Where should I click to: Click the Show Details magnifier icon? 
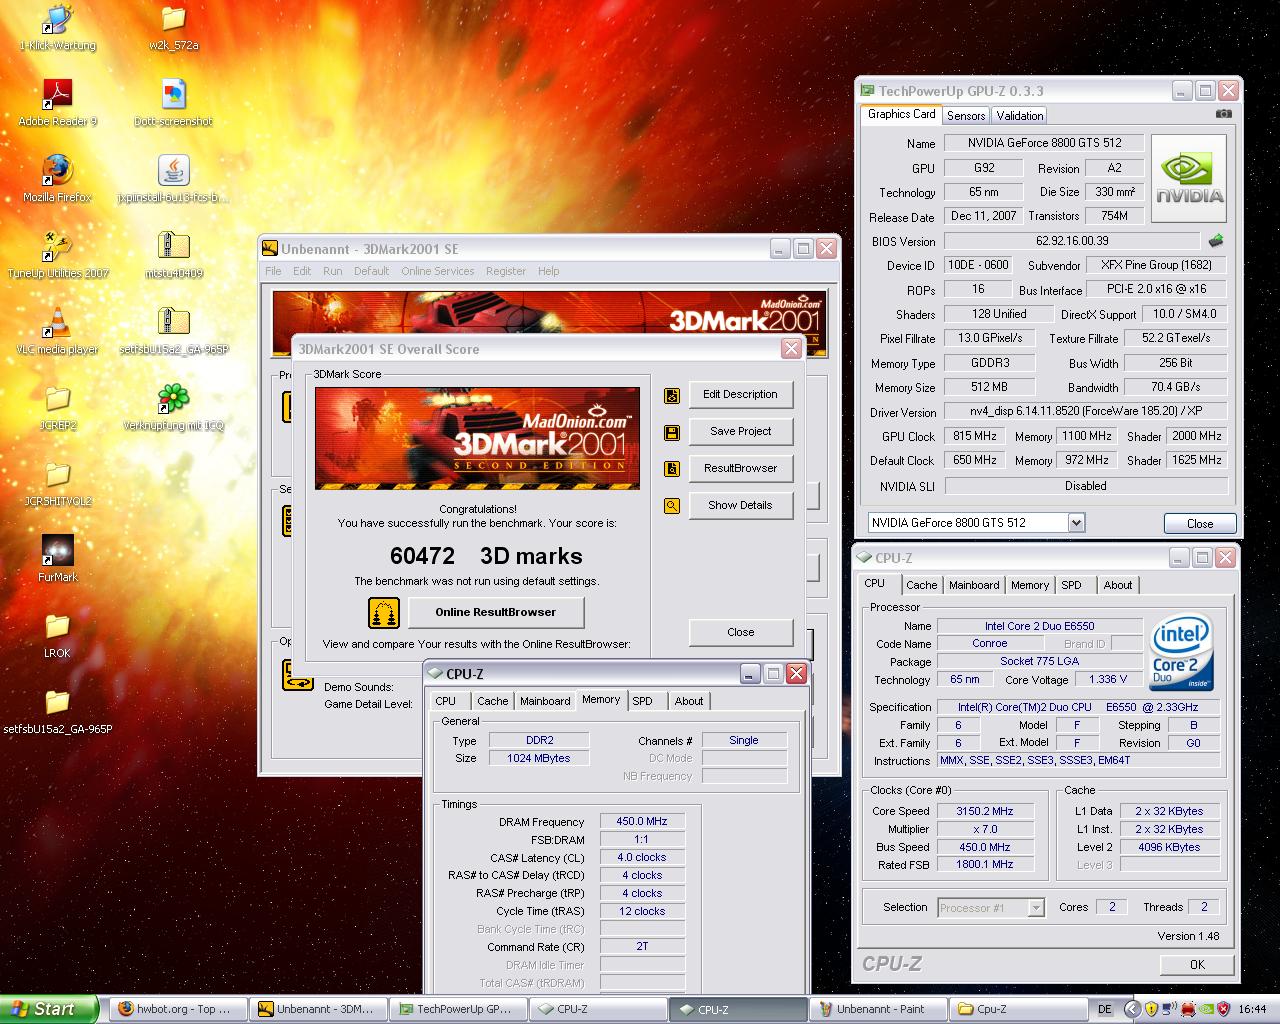672,506
